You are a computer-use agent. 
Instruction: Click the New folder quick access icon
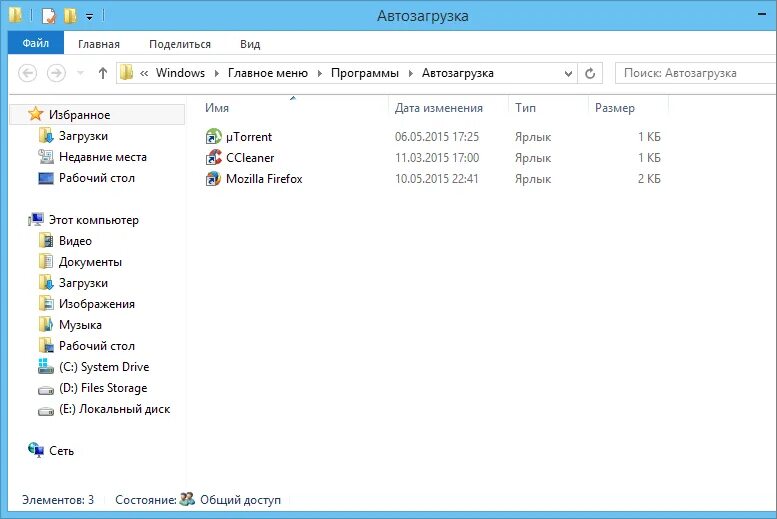(x=70, y=16)
